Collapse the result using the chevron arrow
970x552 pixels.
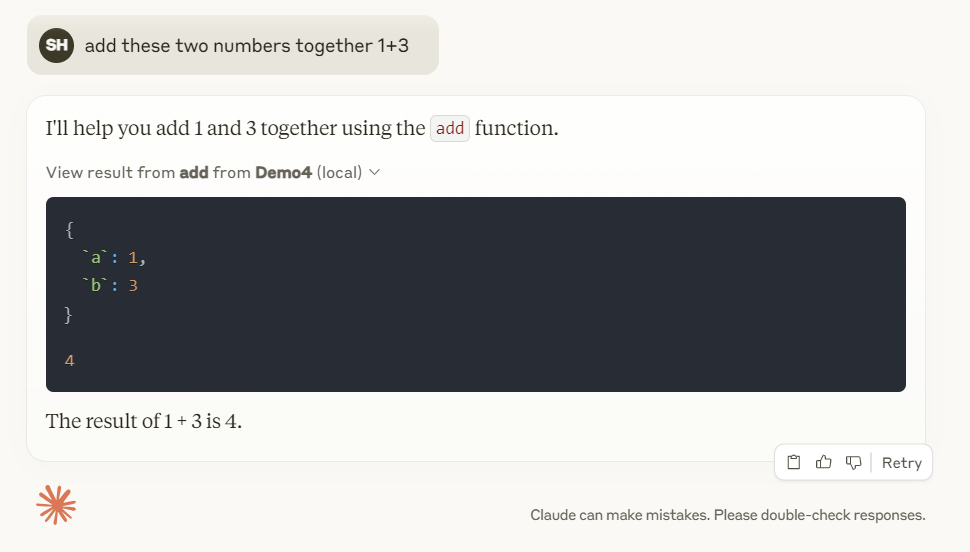point(374,172)
